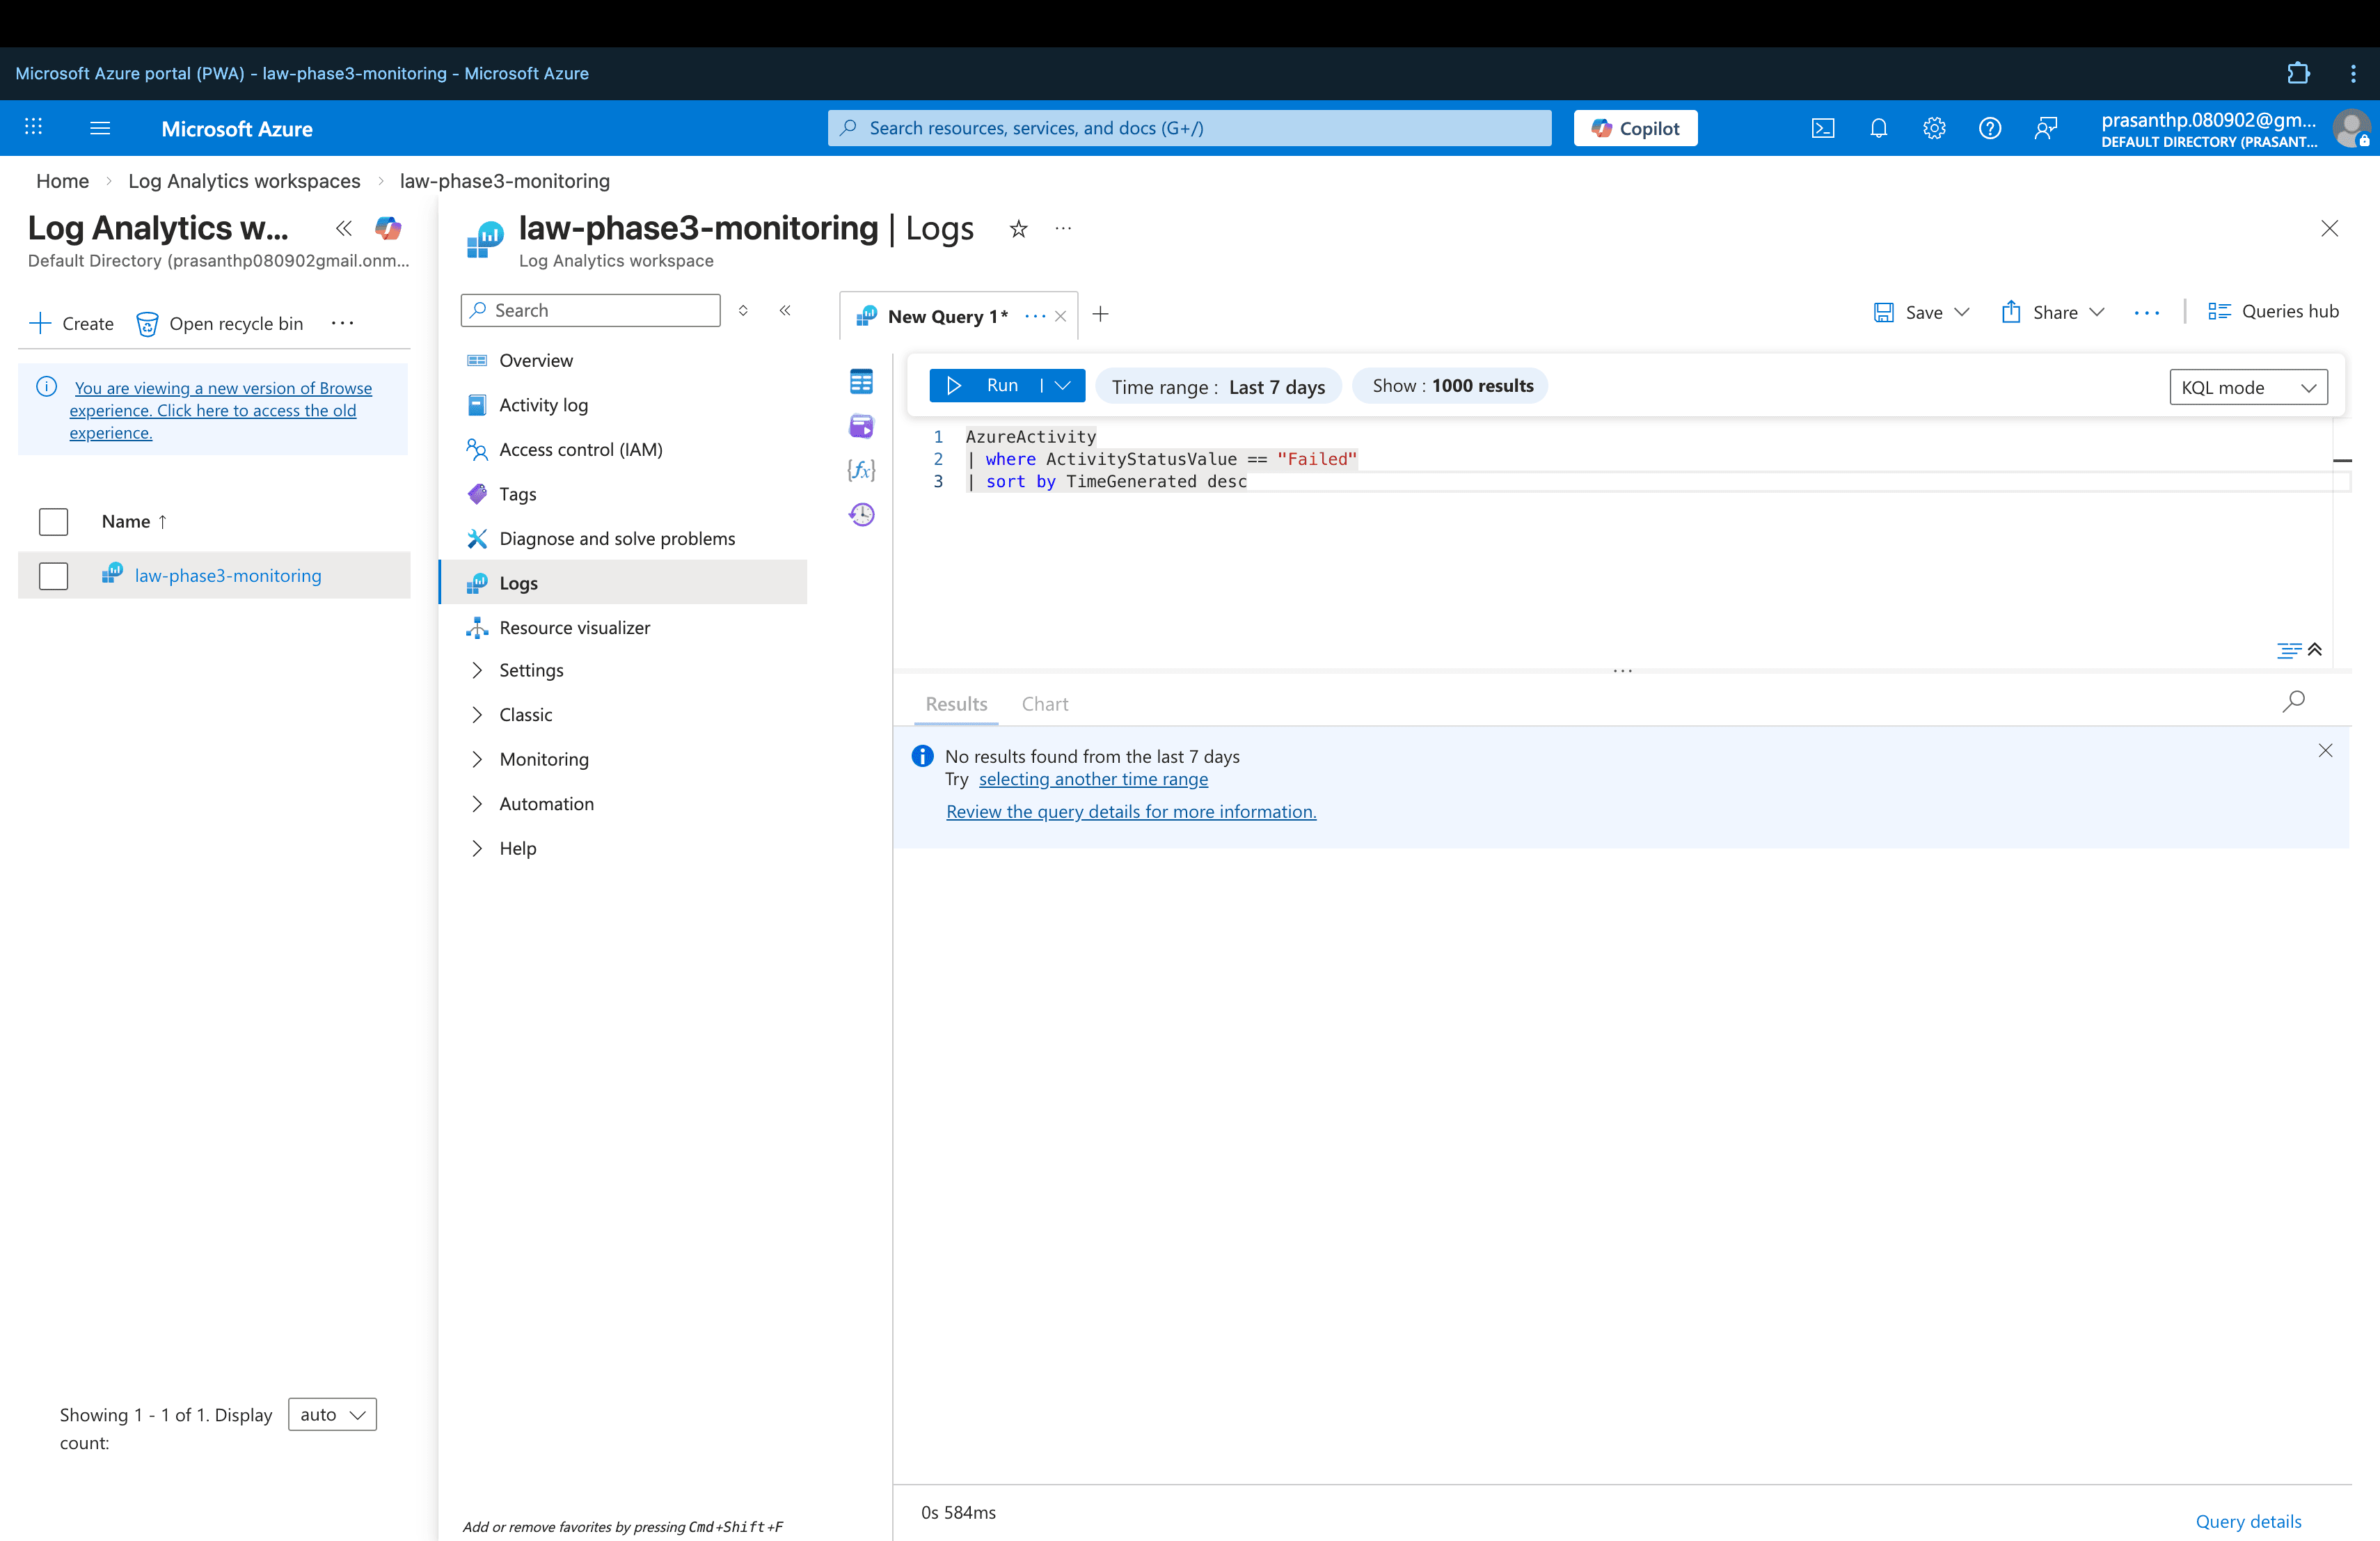Search the query results magnifier icon
The width and height of the screenshot is (2380, 1541).
pyautogui.click(x=2293, y=701)
